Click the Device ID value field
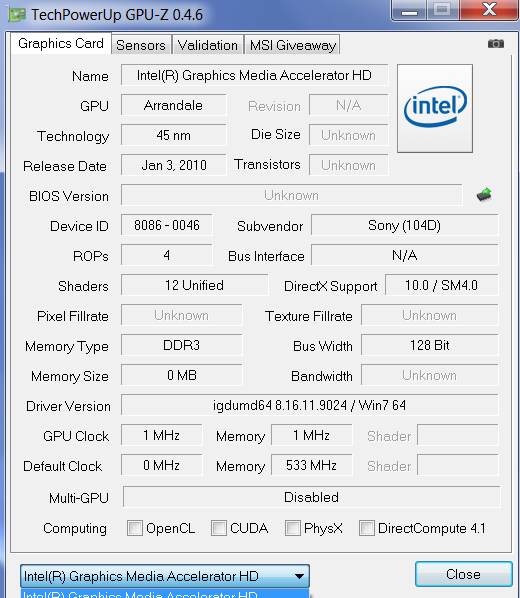 tap(167, 225)
